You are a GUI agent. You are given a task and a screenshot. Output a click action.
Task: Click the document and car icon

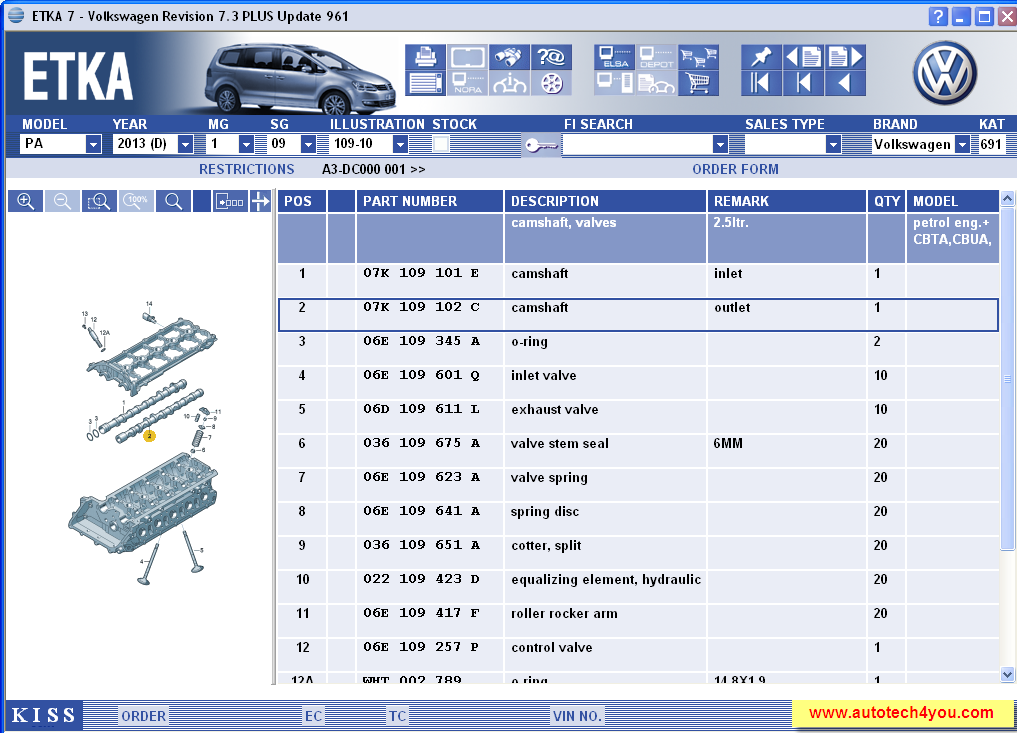tap(656, 84)
